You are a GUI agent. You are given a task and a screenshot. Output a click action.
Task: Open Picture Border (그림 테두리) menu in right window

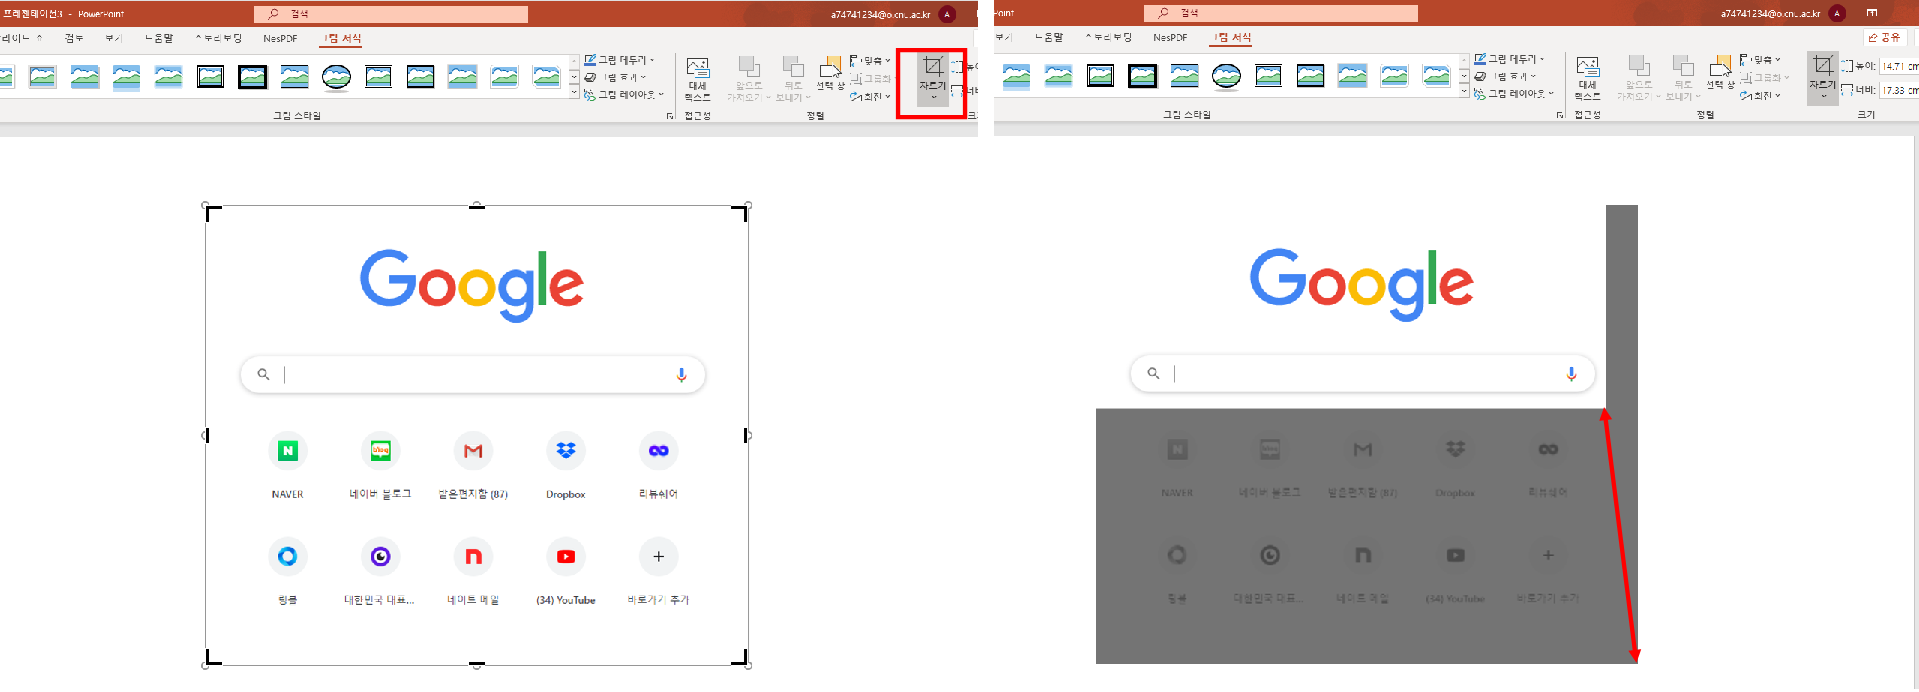pyautogui.click(x=1509, y=59)
